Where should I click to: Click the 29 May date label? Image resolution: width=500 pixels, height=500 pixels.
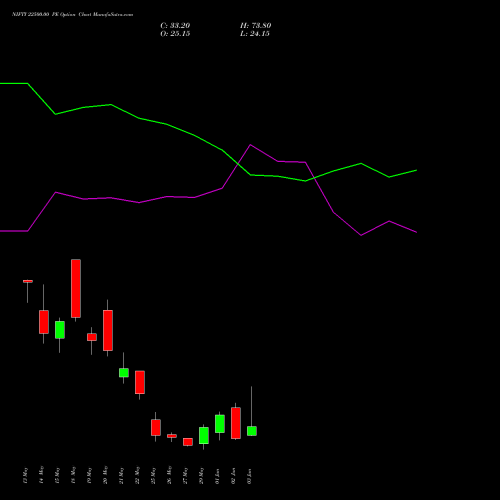click(x=201, y=475)
